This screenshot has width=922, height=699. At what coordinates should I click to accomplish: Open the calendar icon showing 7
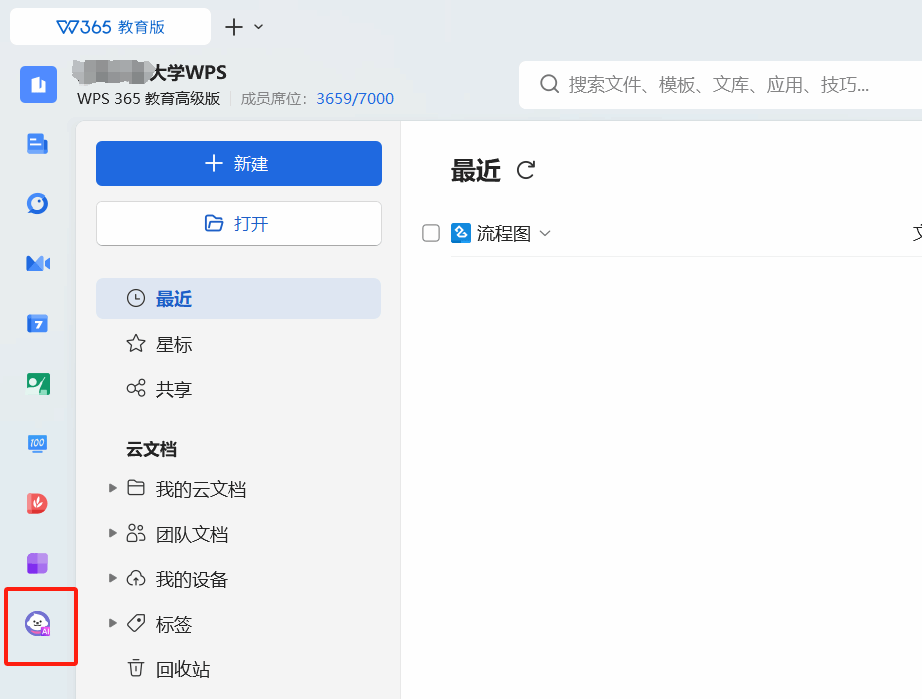(38, 323)
